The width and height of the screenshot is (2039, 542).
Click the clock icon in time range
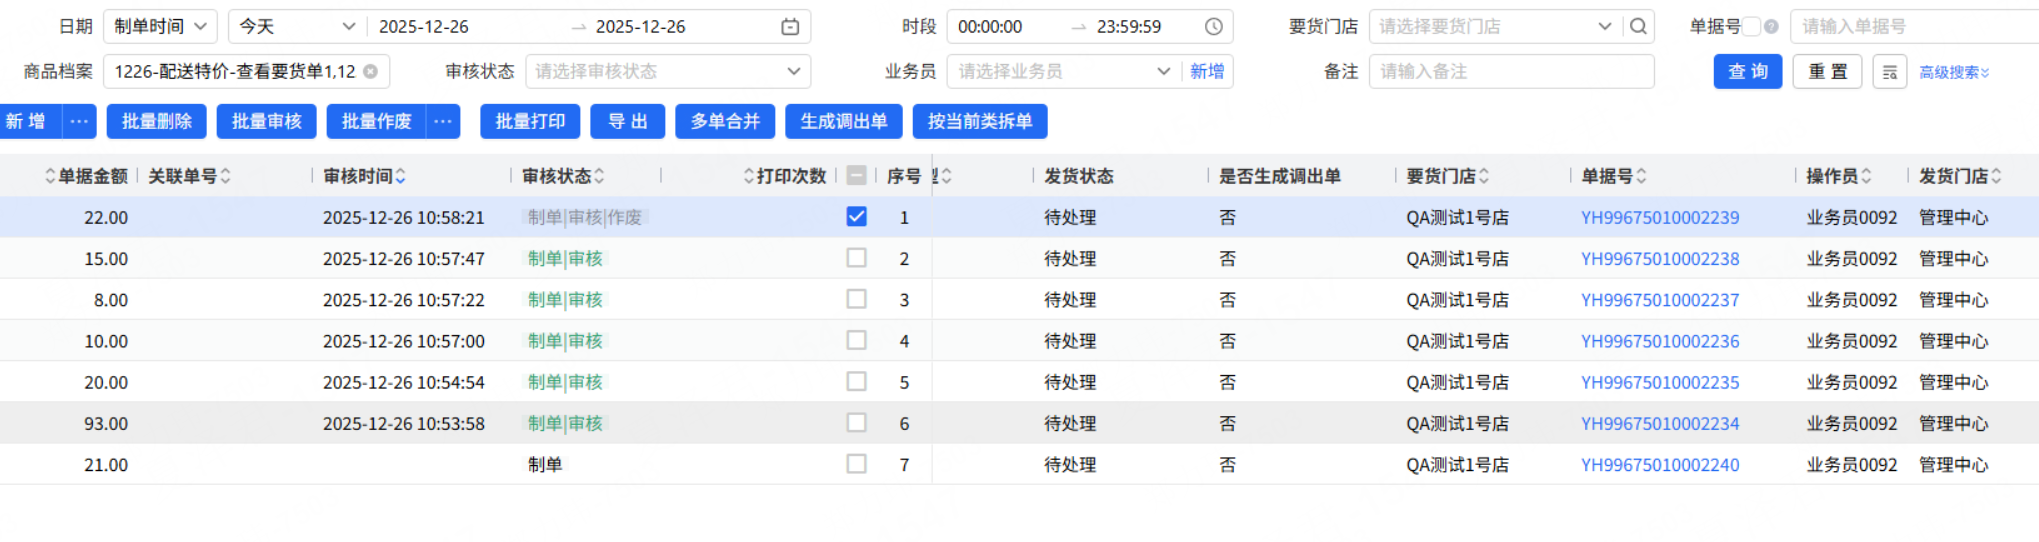coord(1213,27)
